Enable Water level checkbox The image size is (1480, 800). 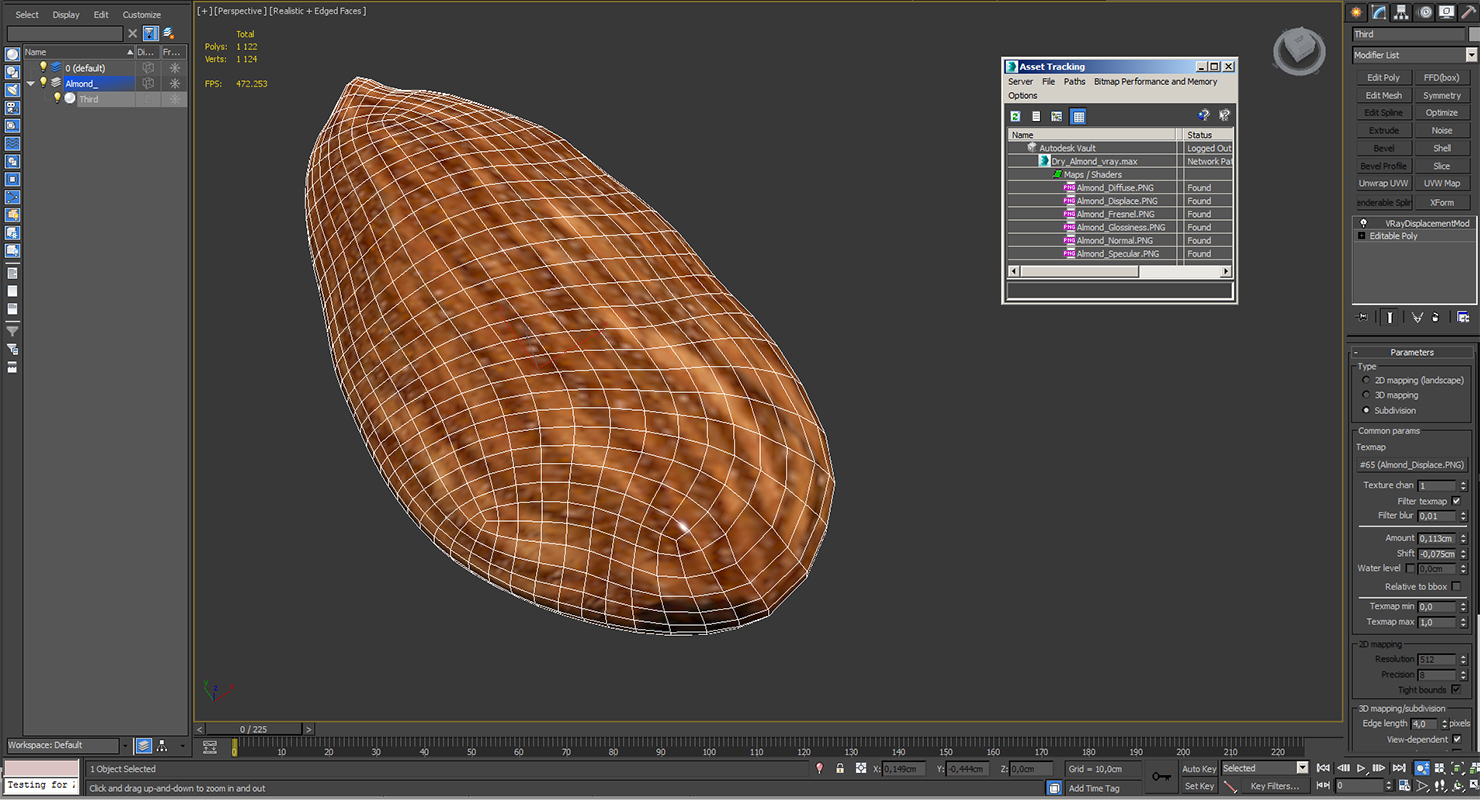1411,568
